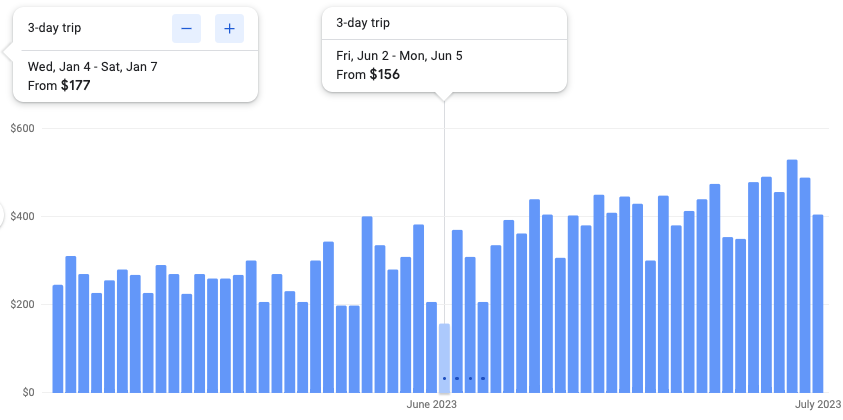Click the $0 y-axis label
This screenshot has width=843, height=420.
click(28, 392)
